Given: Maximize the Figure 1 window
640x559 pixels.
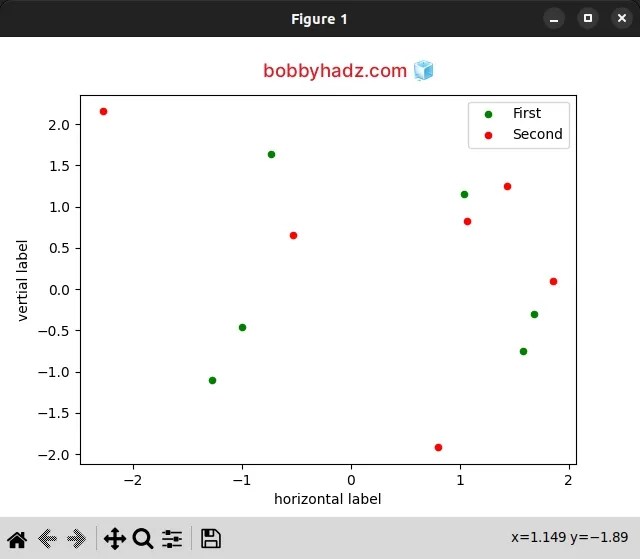Looking at the screenshot, I should [588, 18].
